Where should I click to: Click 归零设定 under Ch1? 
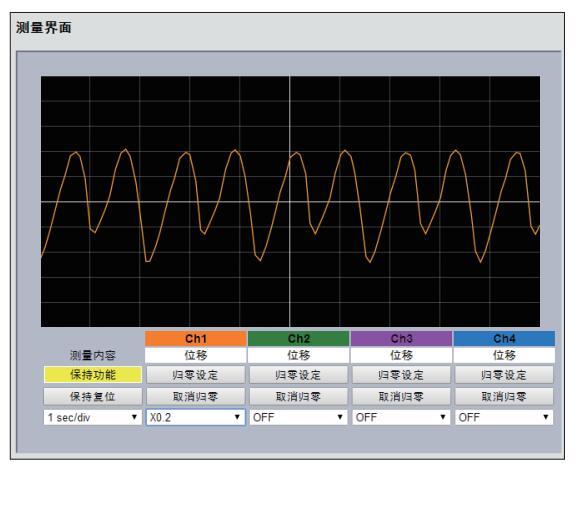click(195, 375)
